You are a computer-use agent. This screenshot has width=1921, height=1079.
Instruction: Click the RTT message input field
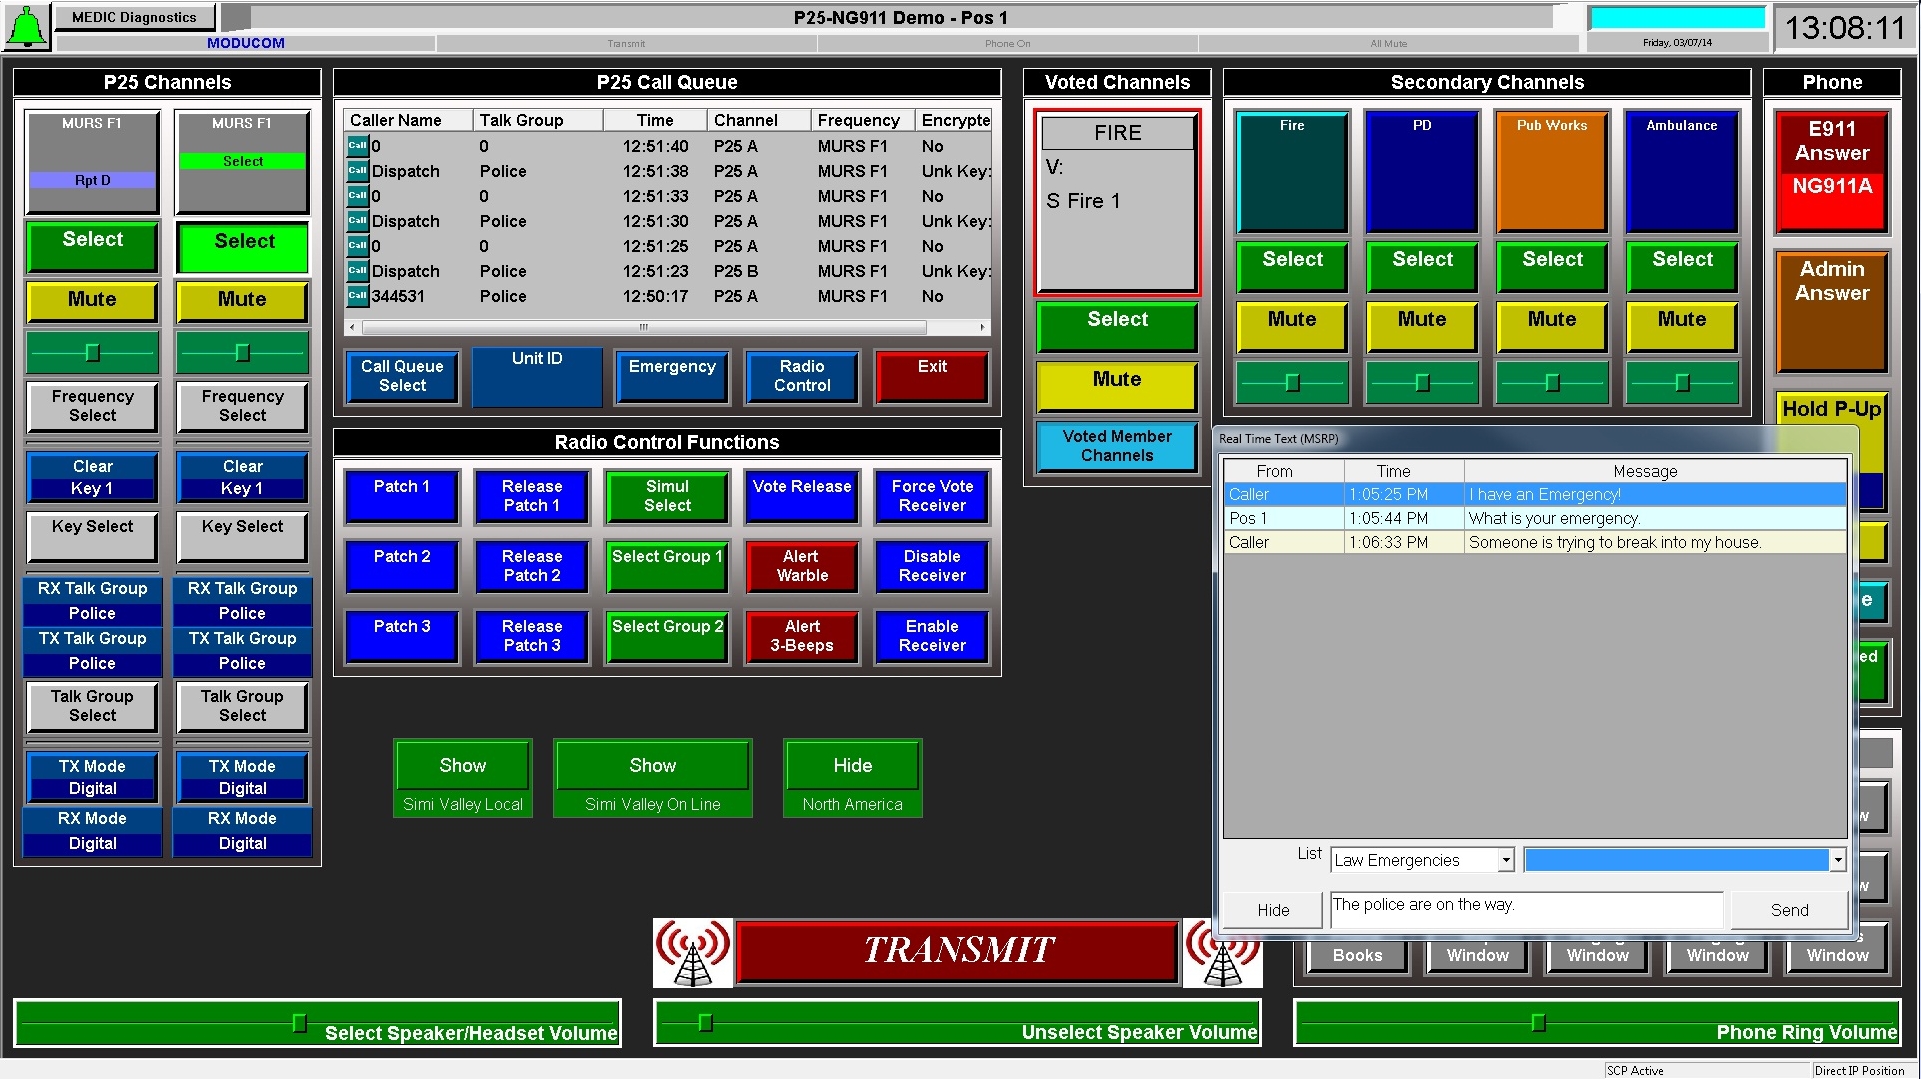[x=1527, y=909]
